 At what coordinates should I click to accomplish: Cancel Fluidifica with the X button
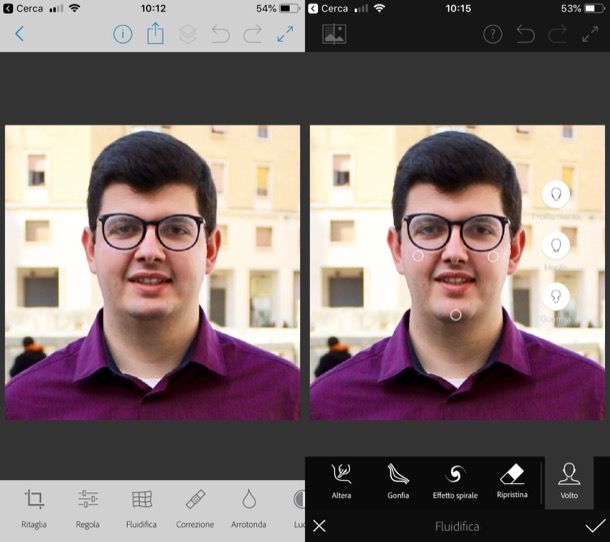319,526
